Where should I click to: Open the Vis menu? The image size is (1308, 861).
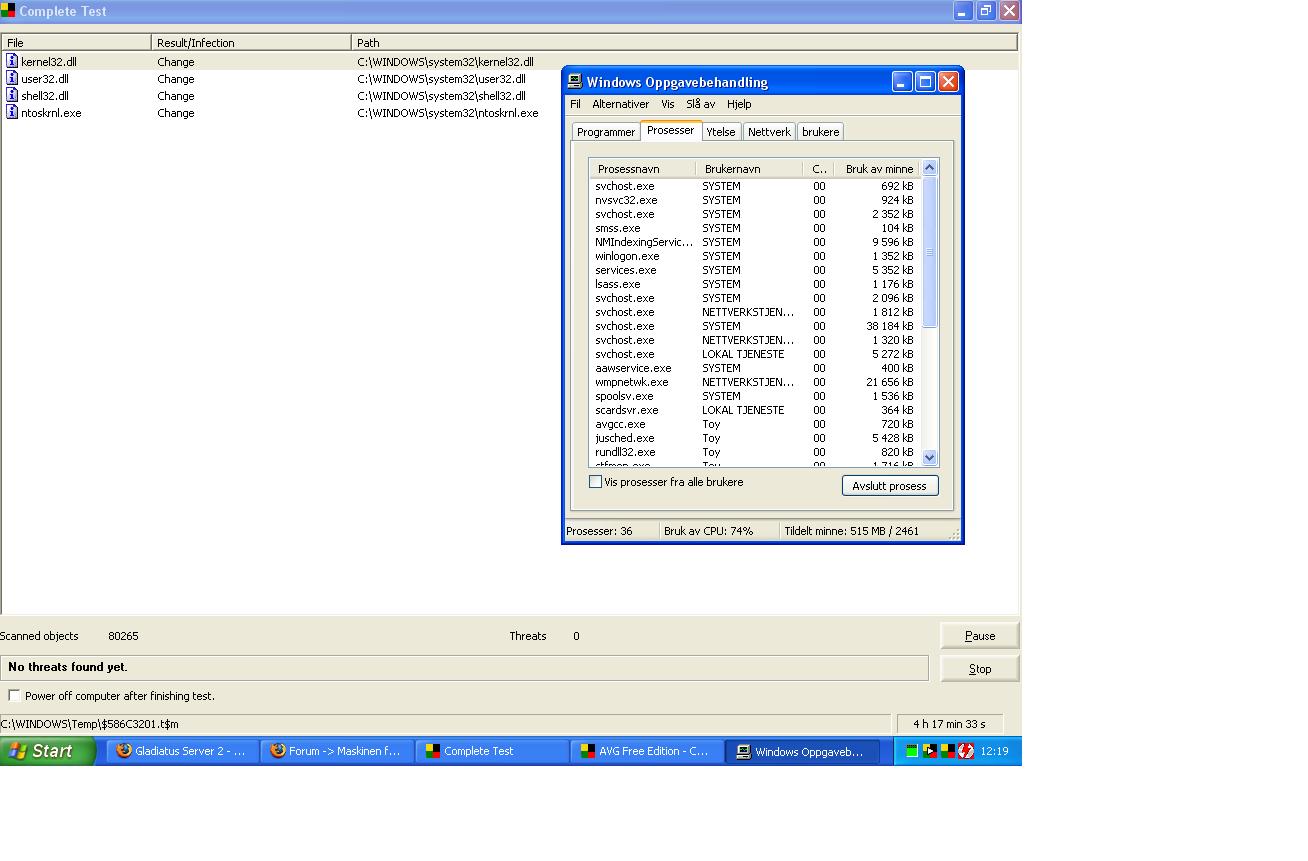click(x=667, y=104)
